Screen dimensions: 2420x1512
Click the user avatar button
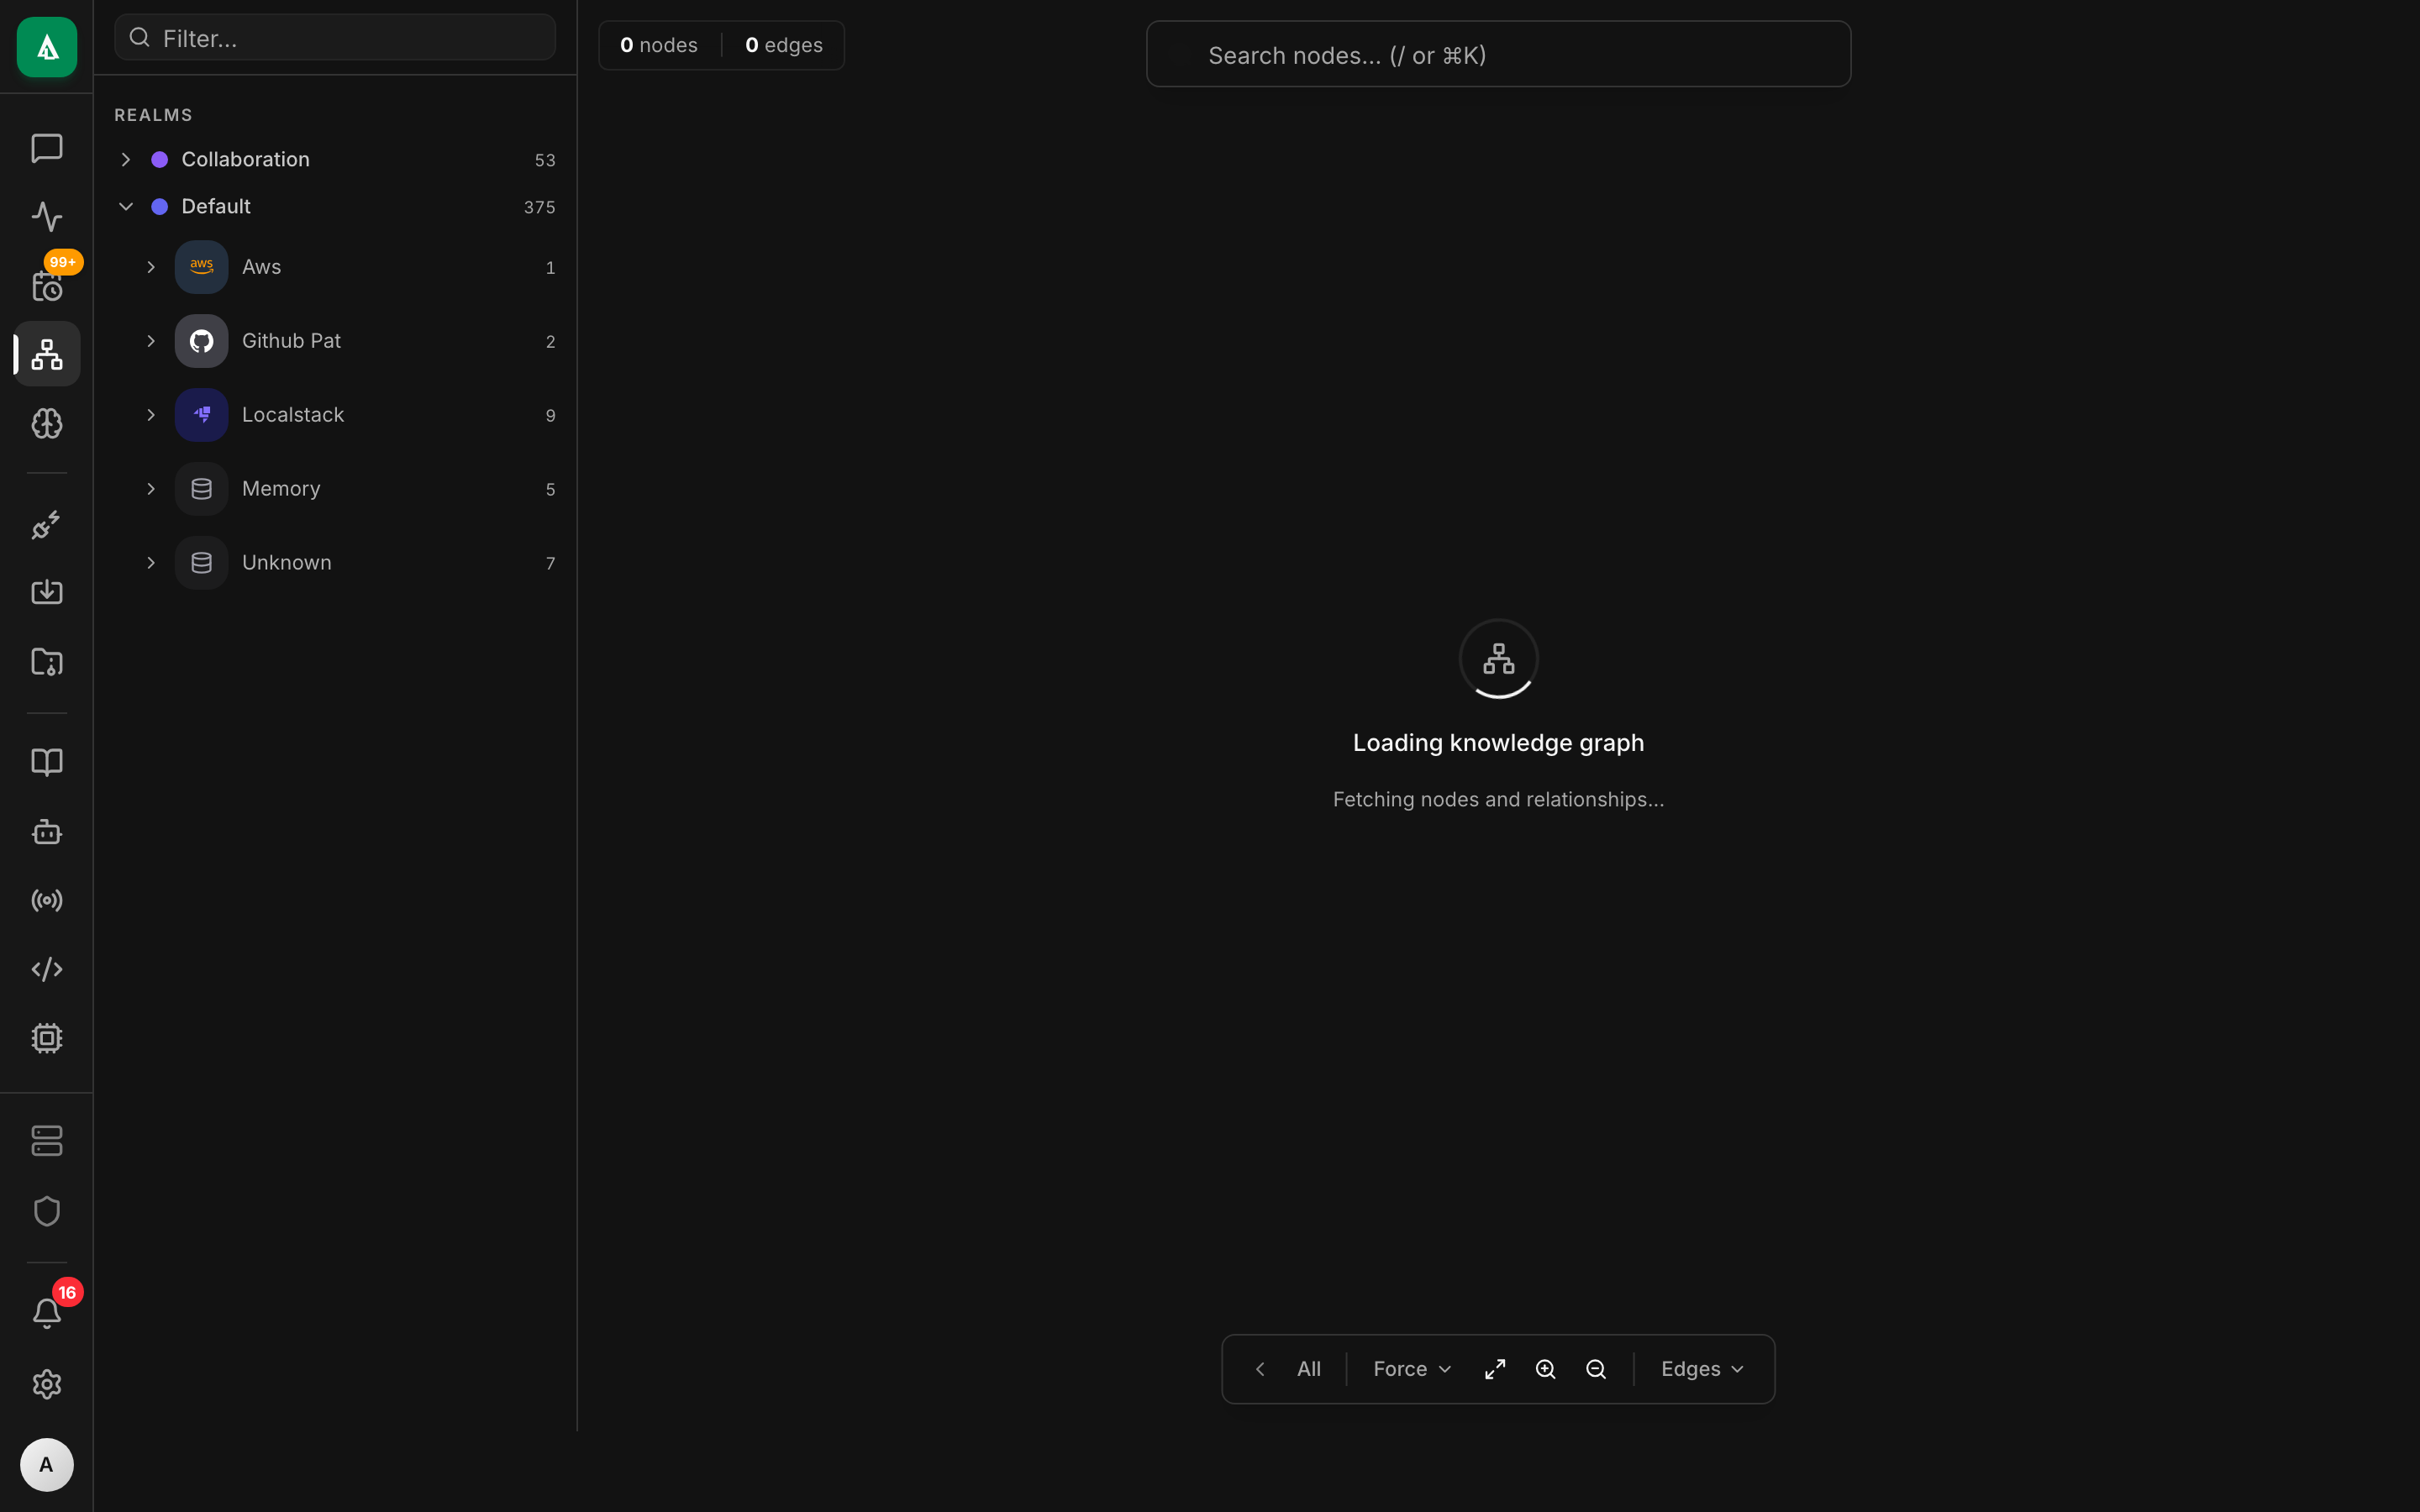pyautogui.click(x=46, y=1464)
